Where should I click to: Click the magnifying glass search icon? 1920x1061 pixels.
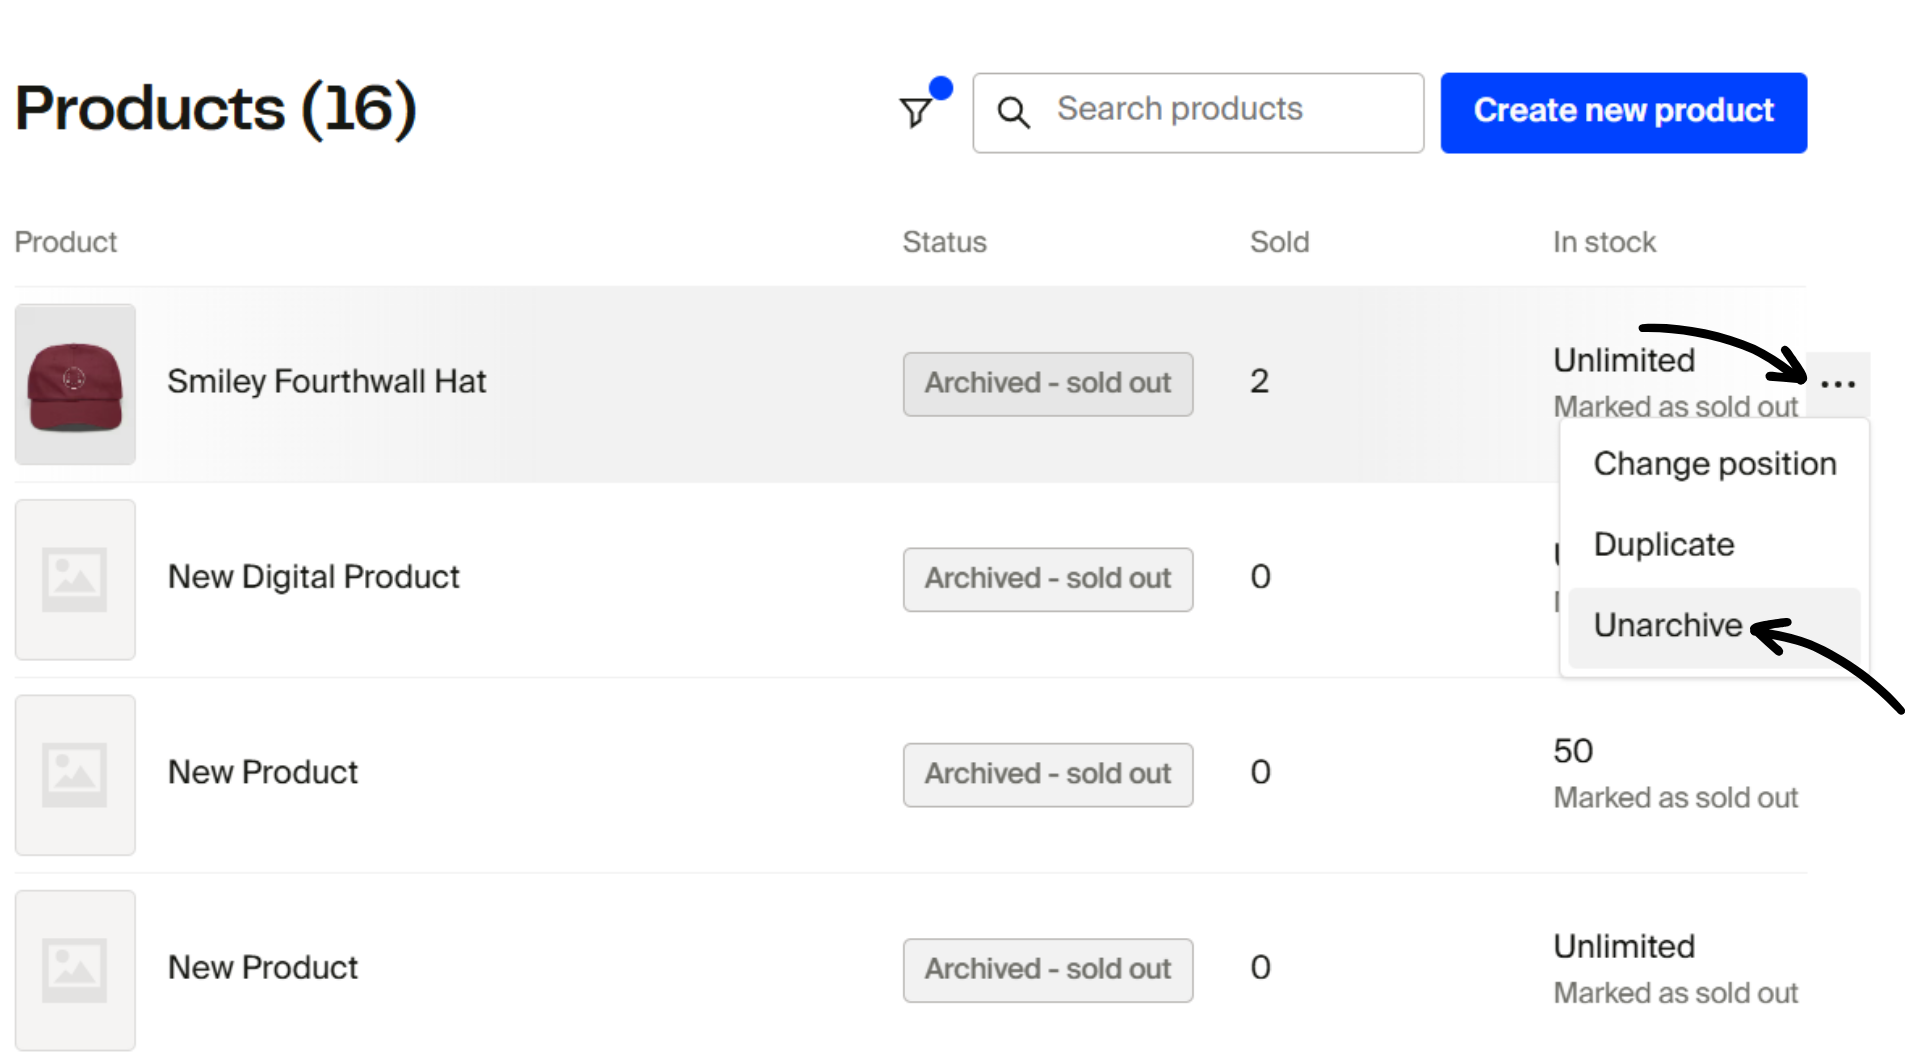(x=1013, y=112)
